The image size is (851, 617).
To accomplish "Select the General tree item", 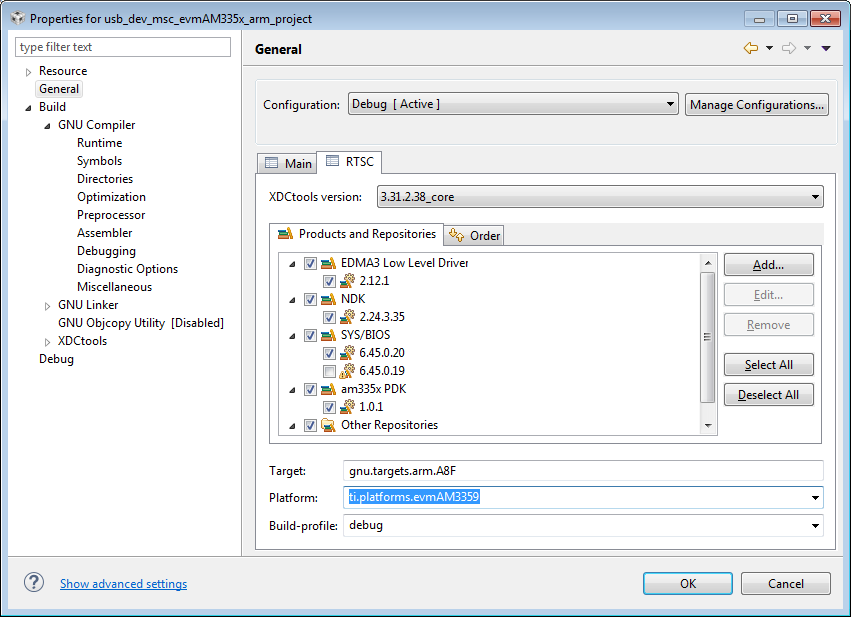I will point(59,89).
